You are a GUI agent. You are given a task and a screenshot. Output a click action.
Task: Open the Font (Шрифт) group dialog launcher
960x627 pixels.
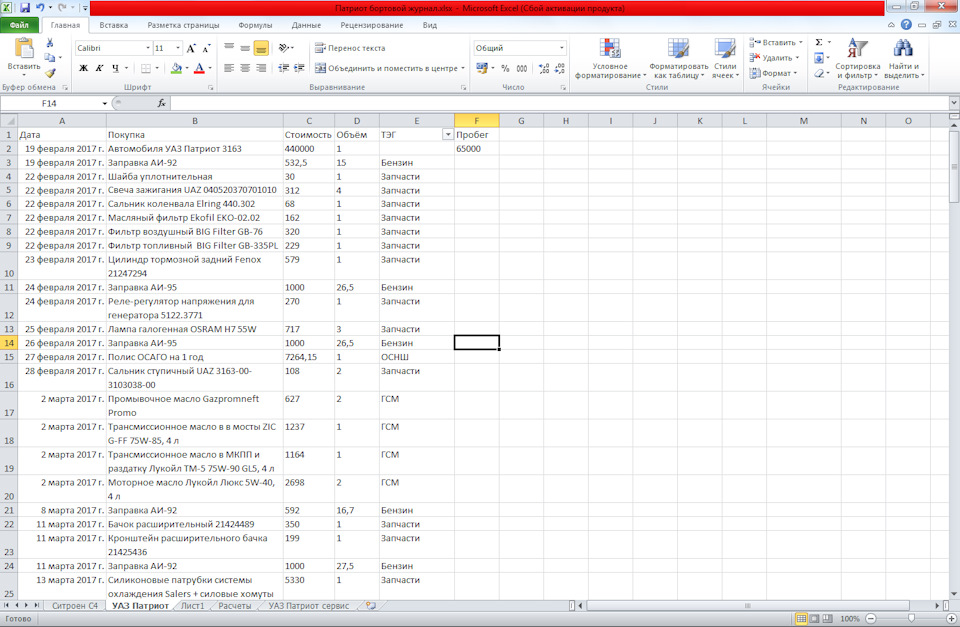tap(211, 88)
